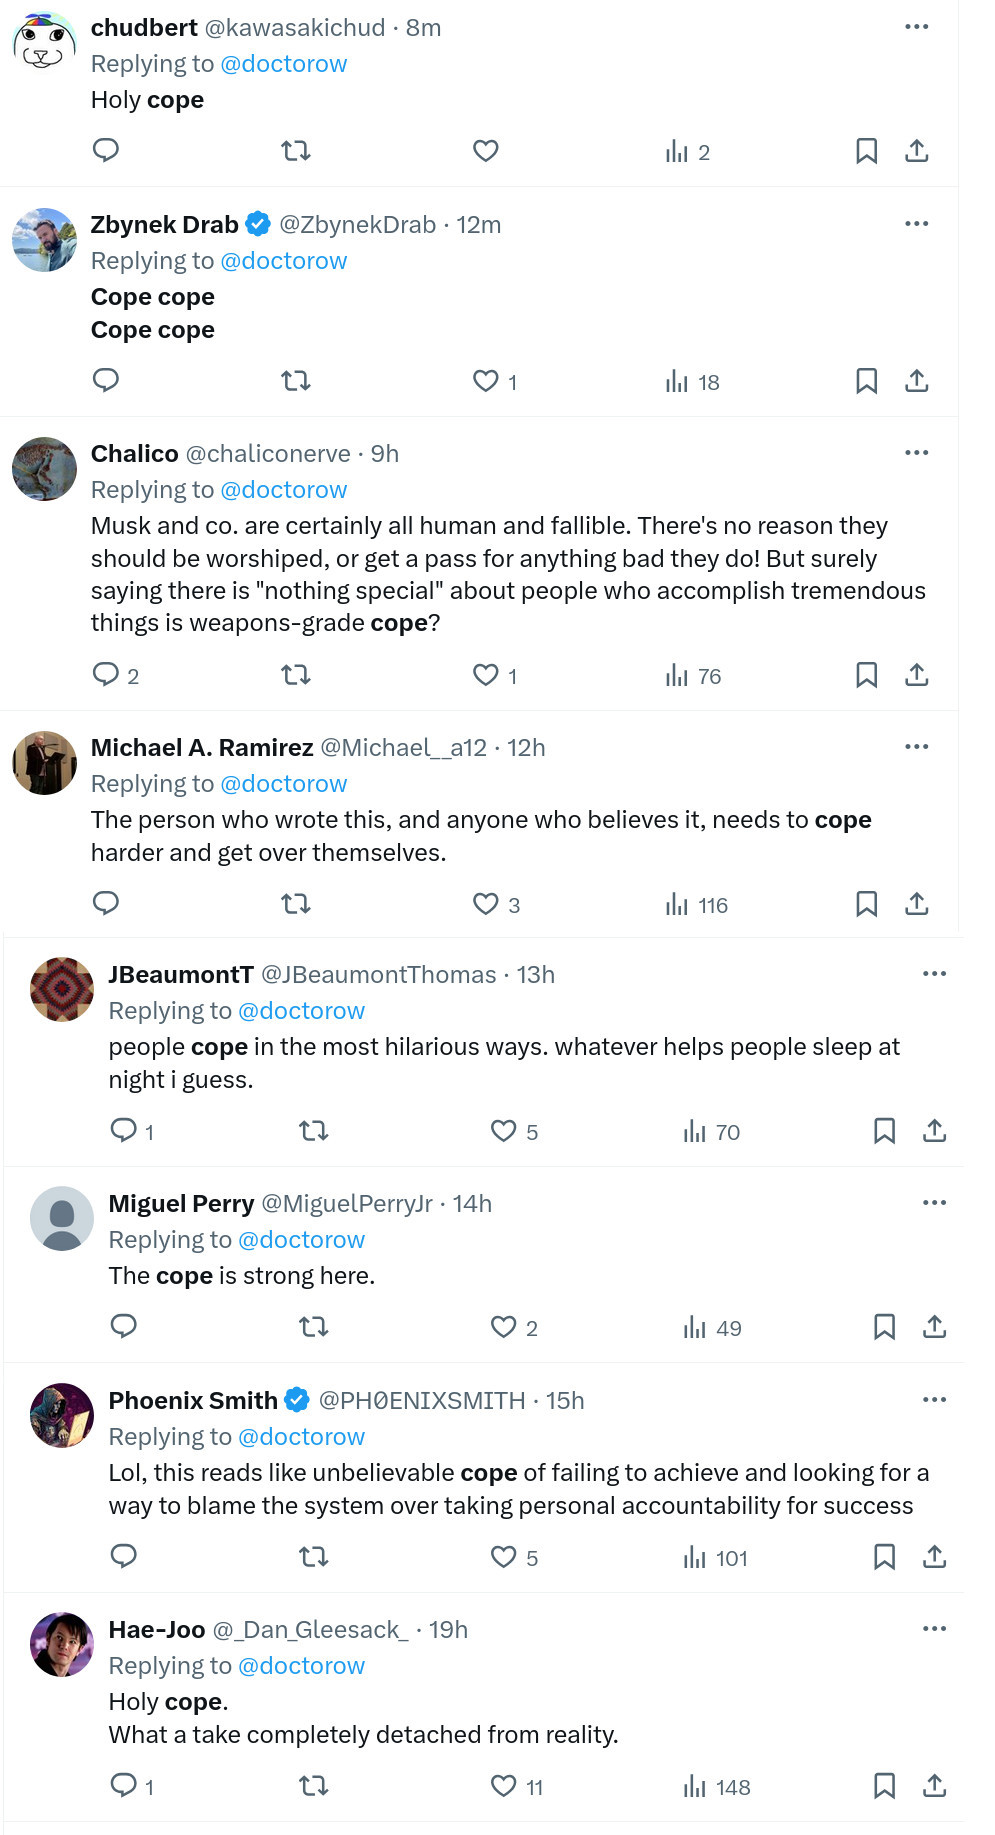Viewport: 995px width, 1835px height.
Task: Open more options on Miguel Perry's tweet
Action: click(935, 1203)
